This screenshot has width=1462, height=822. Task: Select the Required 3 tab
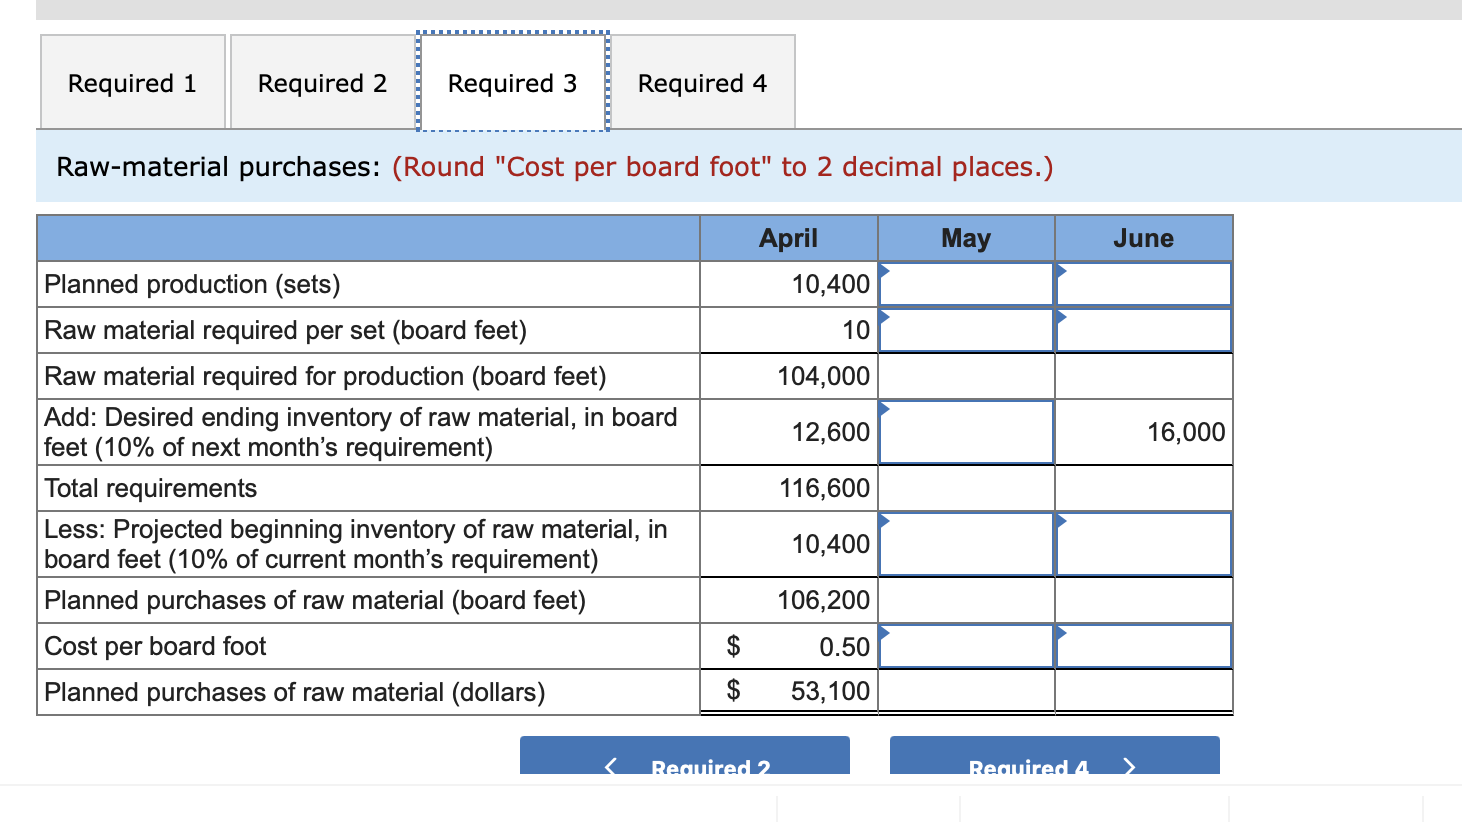(x=512, y=82)
